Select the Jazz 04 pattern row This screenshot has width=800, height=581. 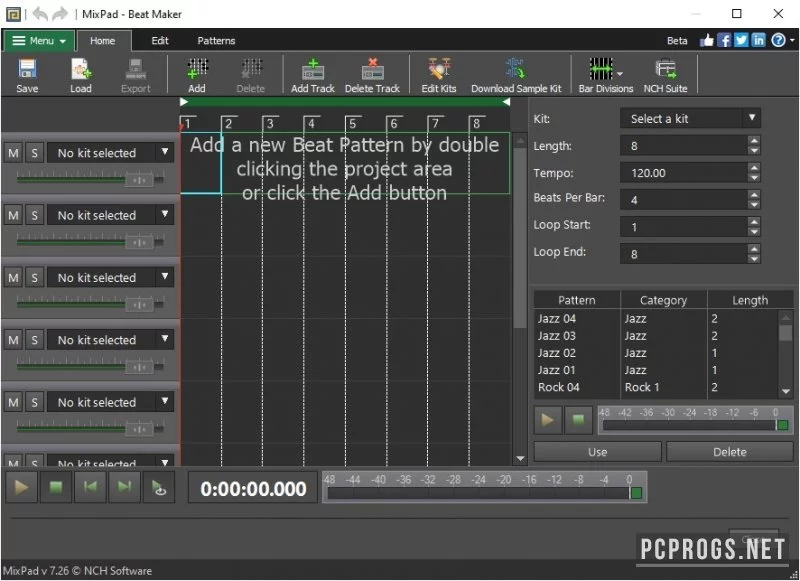pos(656,318)
